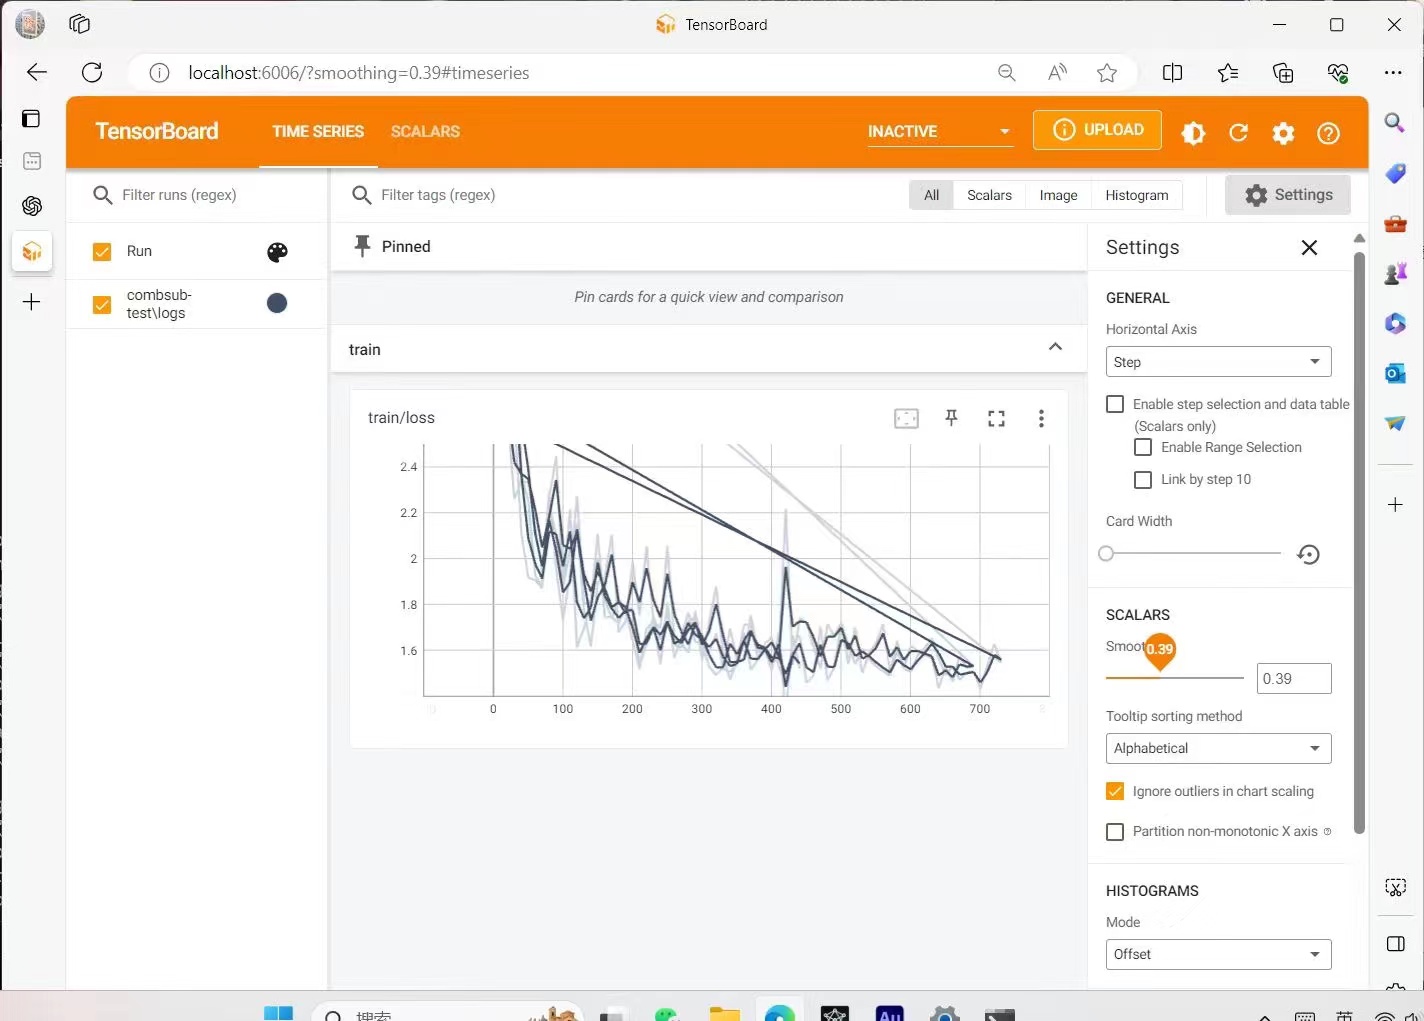Open Outlook in the Edge right sidebar

(x=1395, y=373)
